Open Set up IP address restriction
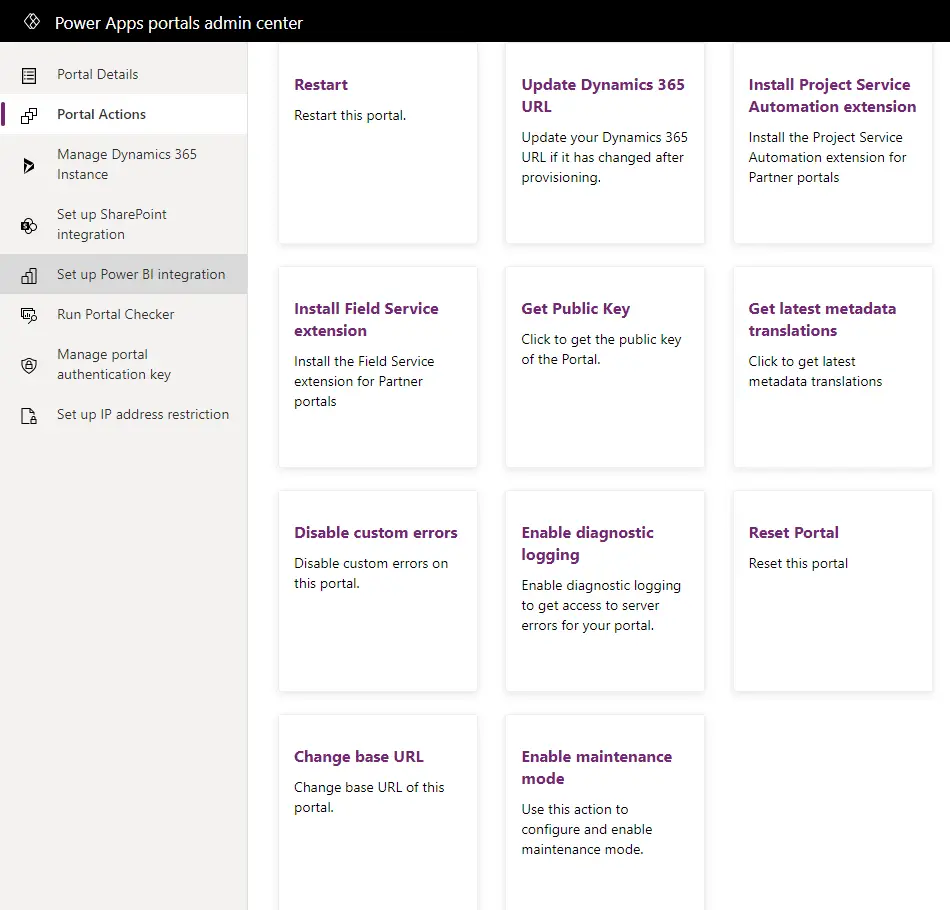The height and width of the screenshot is (910, 950). point(124,414)
